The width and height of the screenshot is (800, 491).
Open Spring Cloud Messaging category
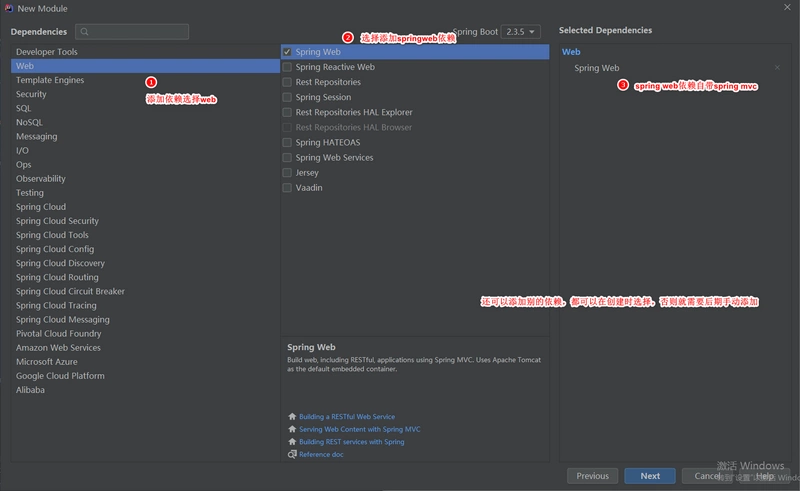(x=145, y=320)
